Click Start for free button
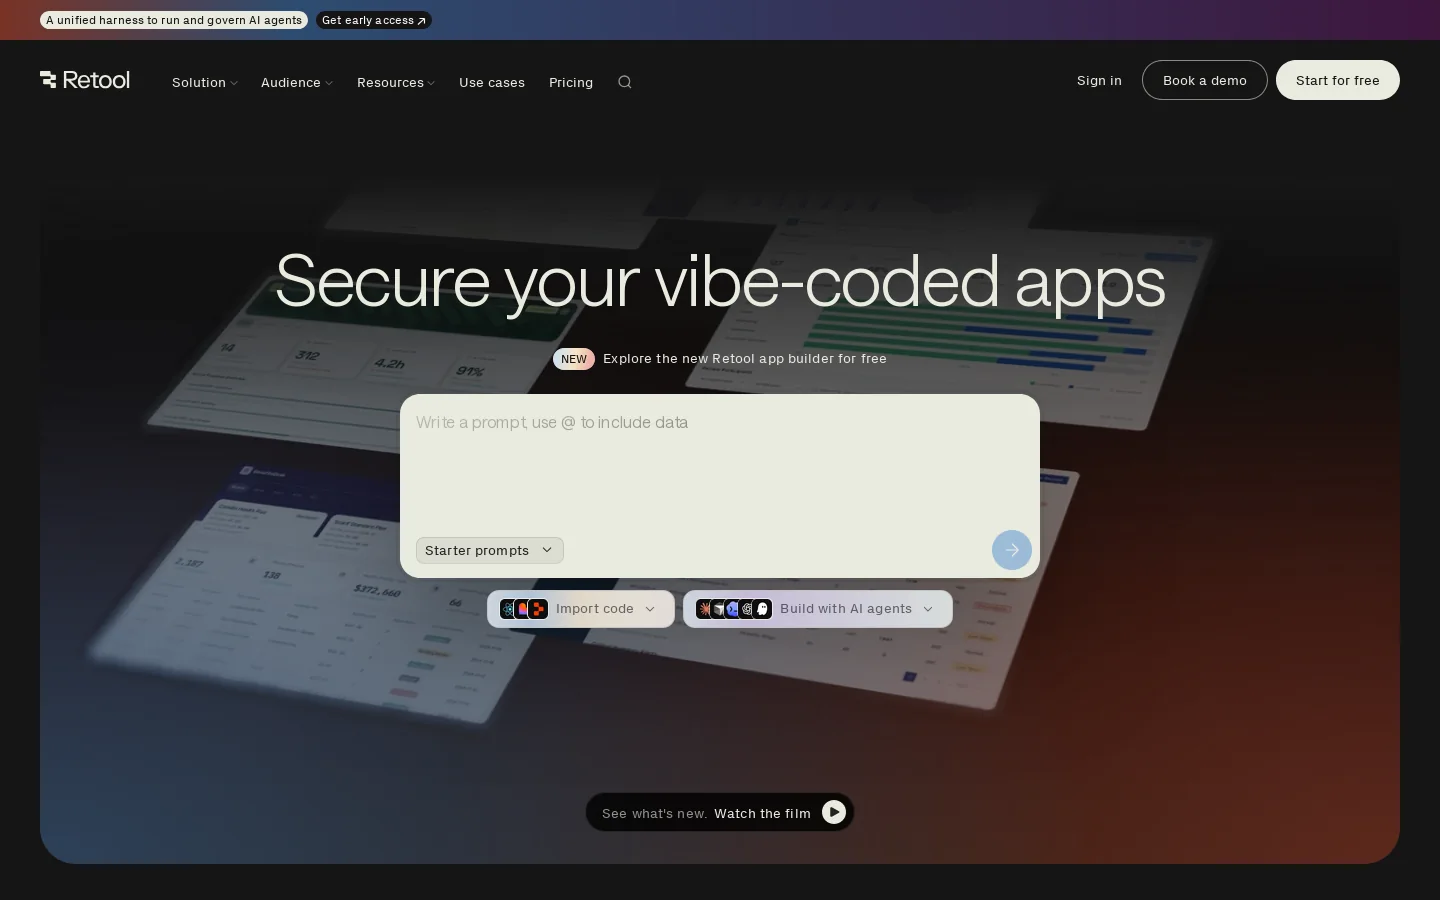 [x=1338, y=80]
